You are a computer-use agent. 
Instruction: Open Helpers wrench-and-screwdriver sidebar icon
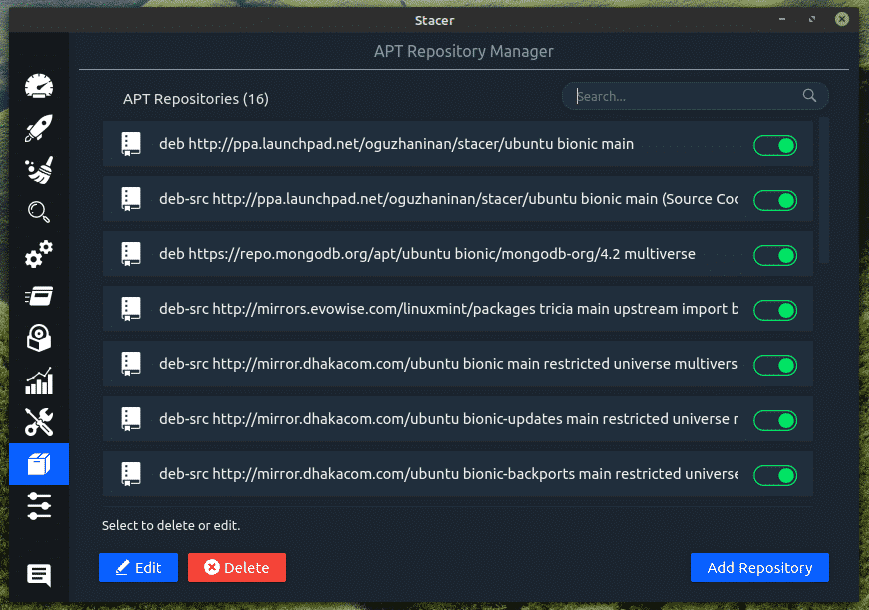click(x=39, y=422)
